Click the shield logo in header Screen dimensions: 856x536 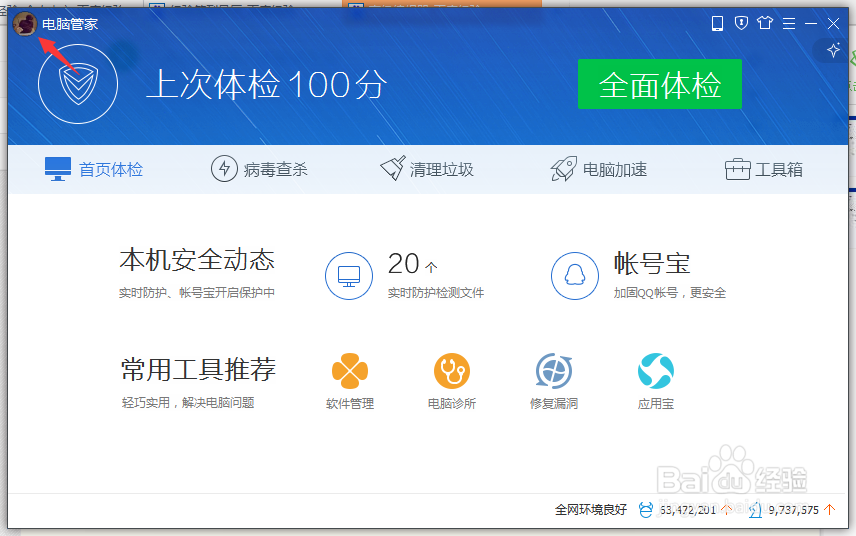(x=78, y=84)
